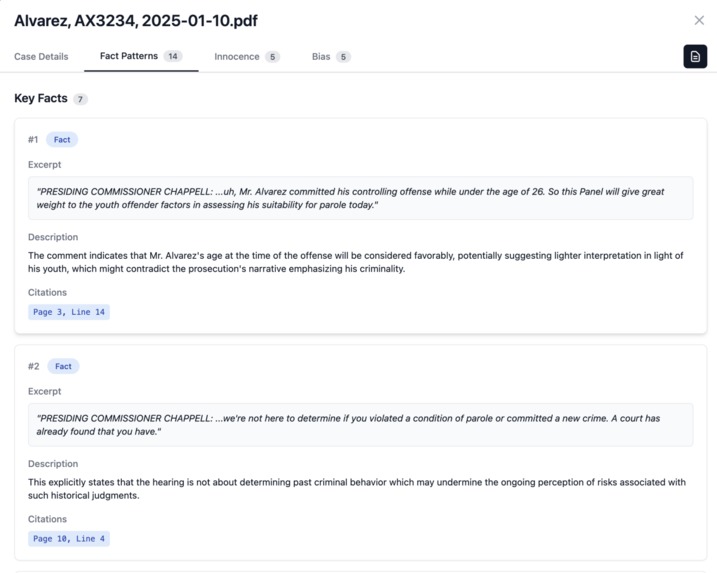Viewport: 717px width, 573px height.
Task: Select the Fact Patterns tab
Action: [x=141, y=56]
